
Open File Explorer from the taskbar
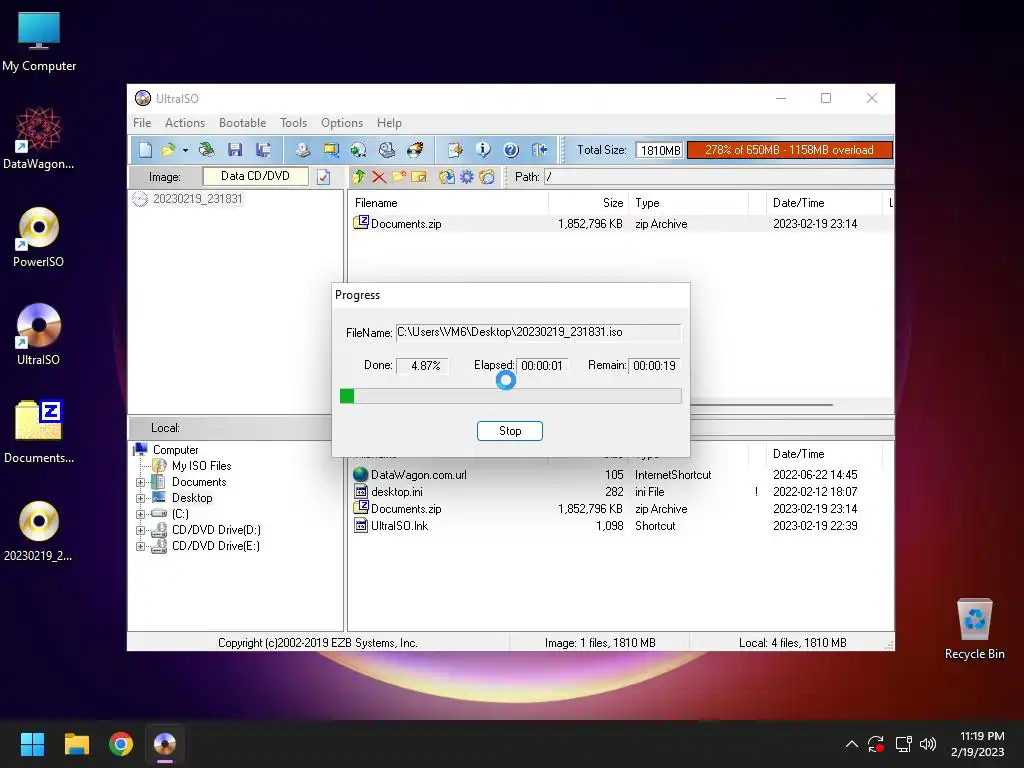tap(76, 744)
